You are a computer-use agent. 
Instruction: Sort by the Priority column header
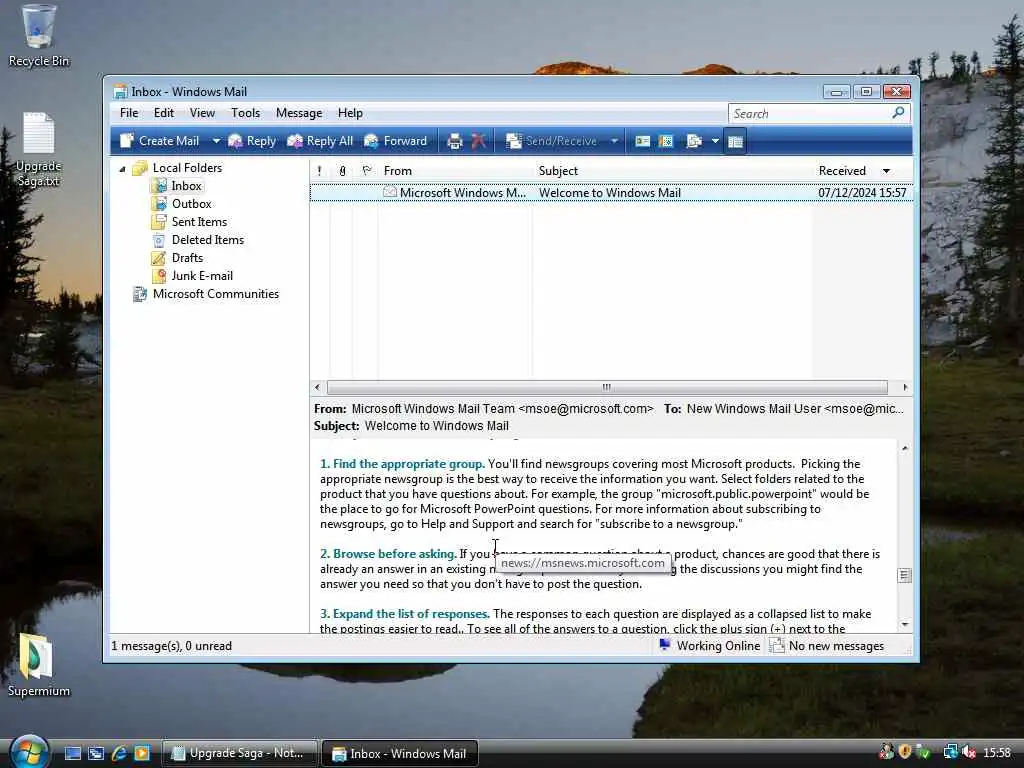[x=319, y=171]
